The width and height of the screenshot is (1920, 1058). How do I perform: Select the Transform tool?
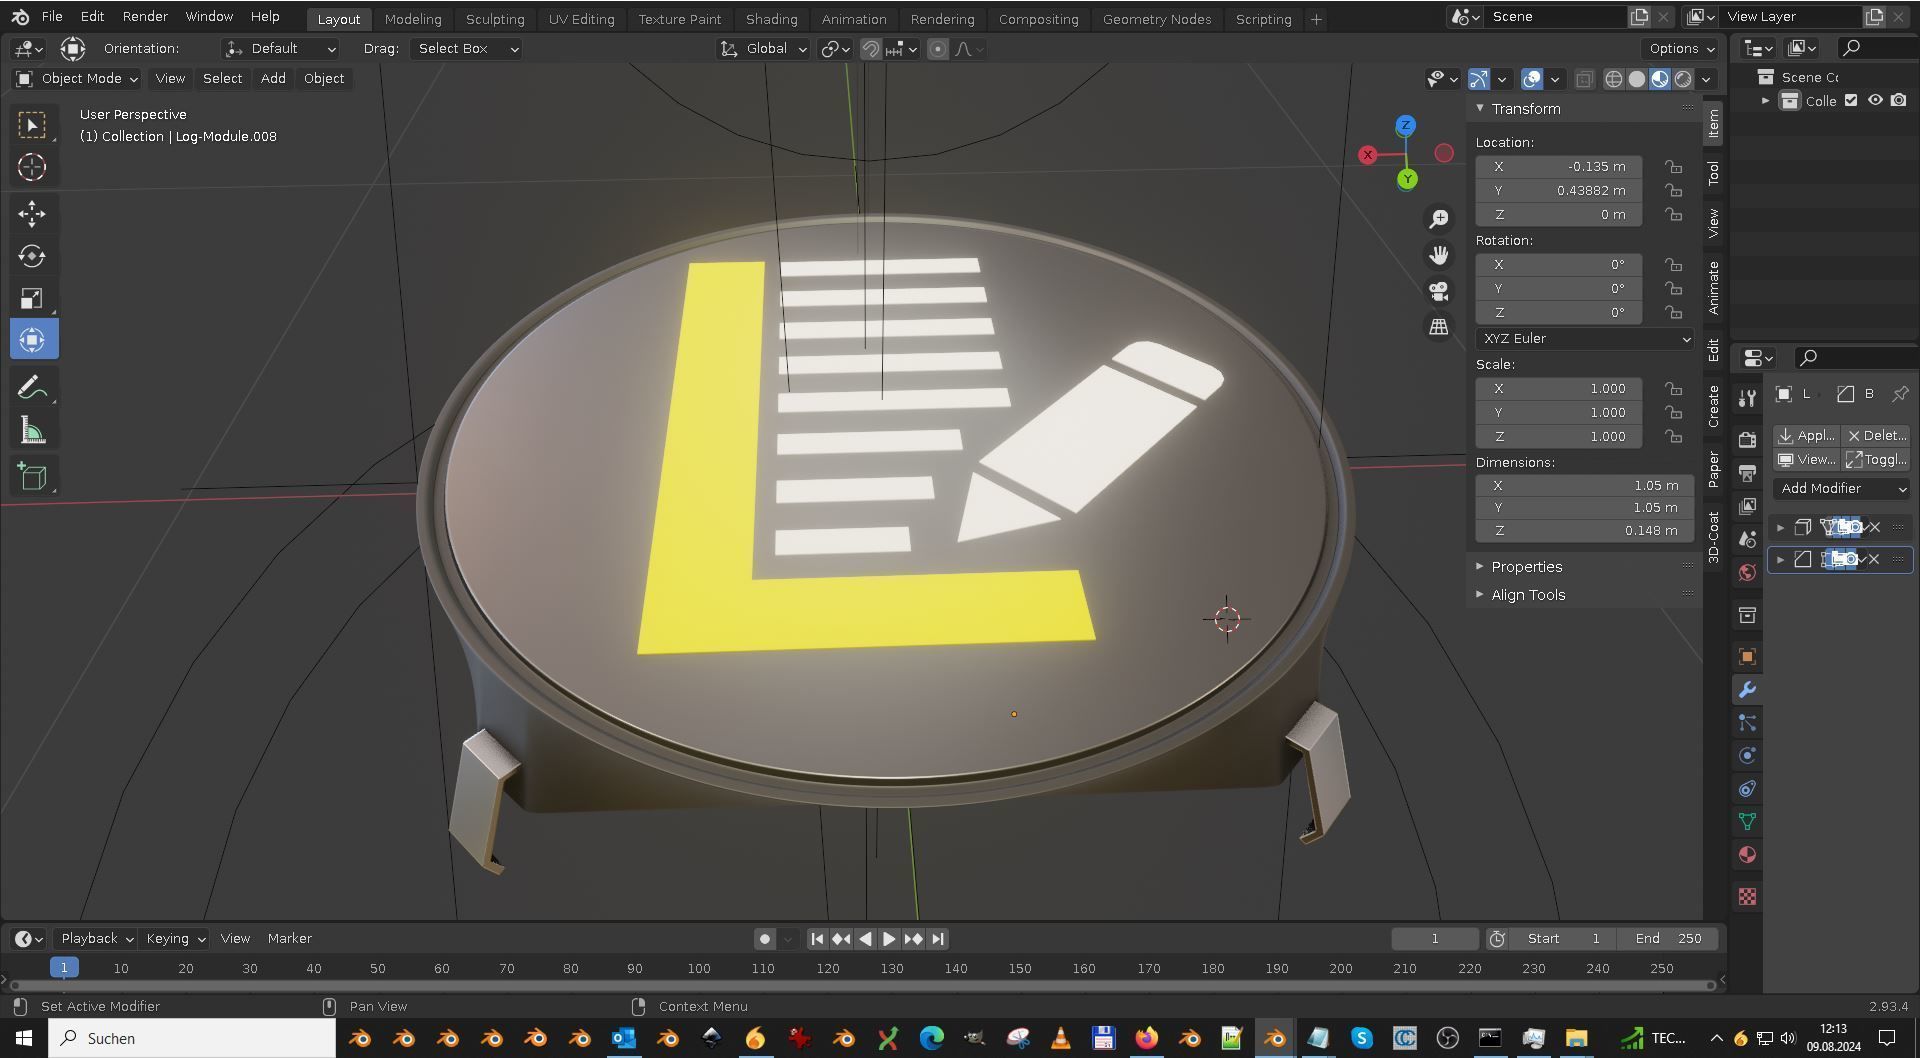click(x=32, y=340)
